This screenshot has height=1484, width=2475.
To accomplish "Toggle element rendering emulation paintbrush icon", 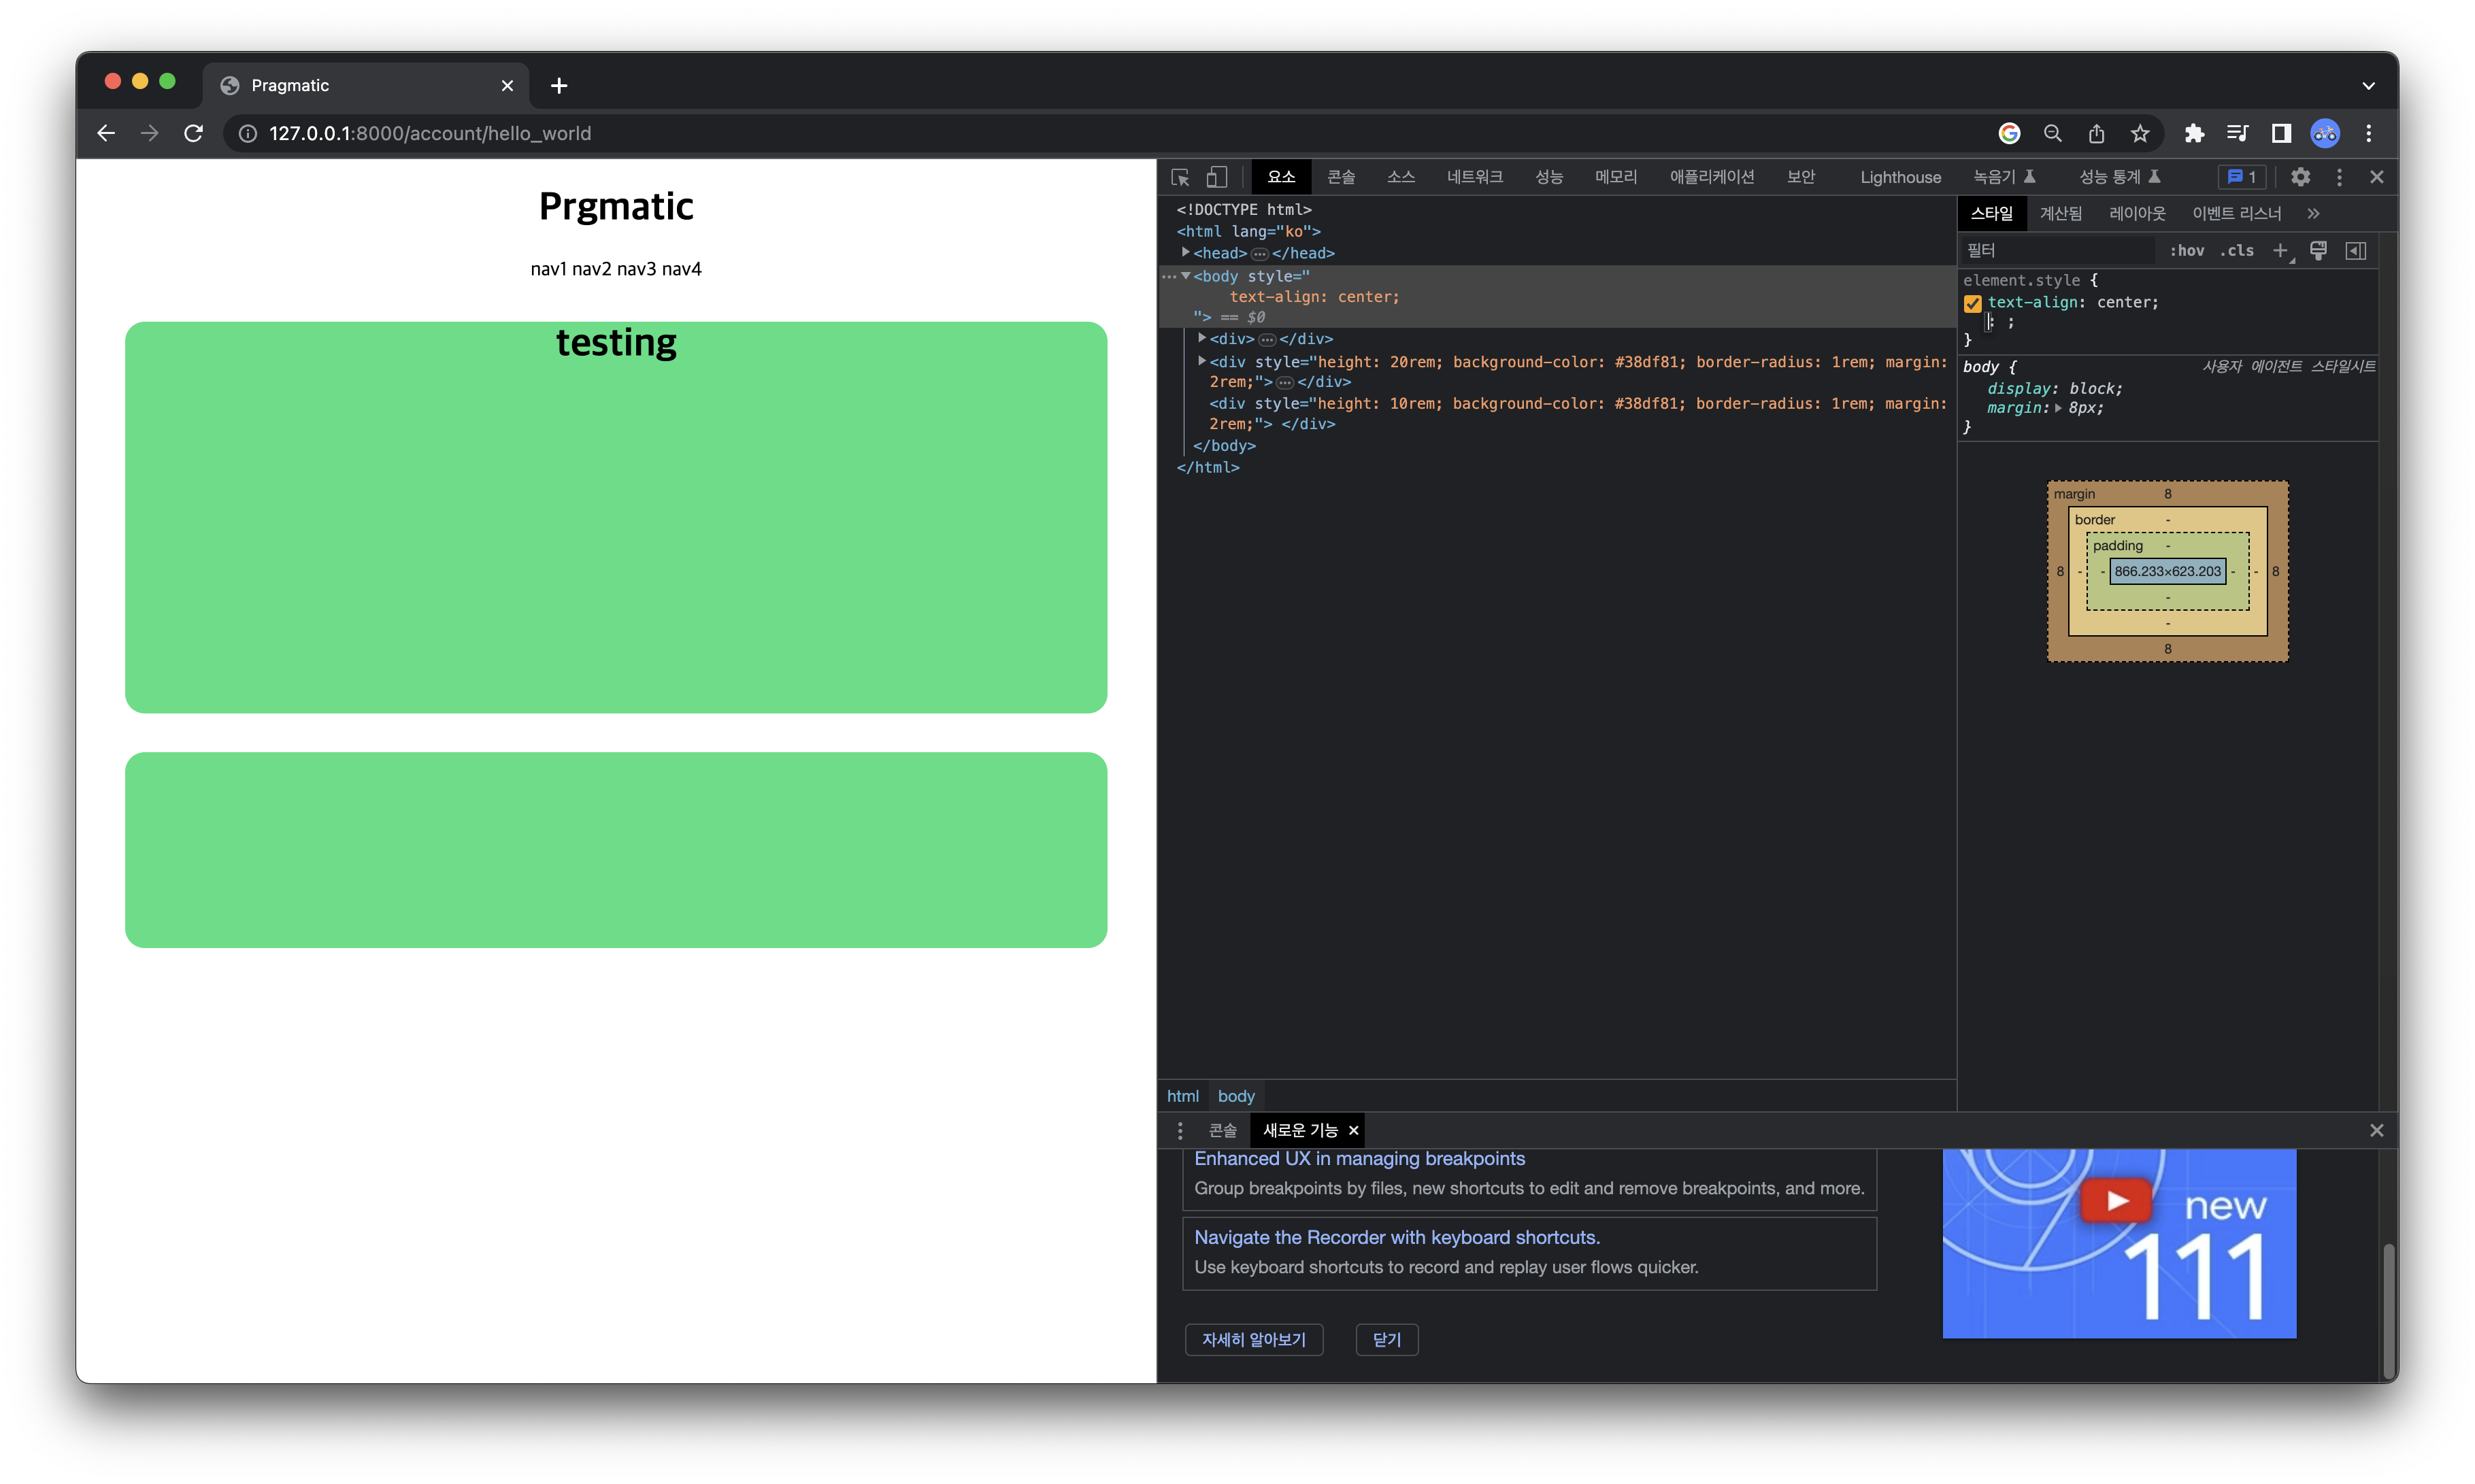I will point(2318,251).
